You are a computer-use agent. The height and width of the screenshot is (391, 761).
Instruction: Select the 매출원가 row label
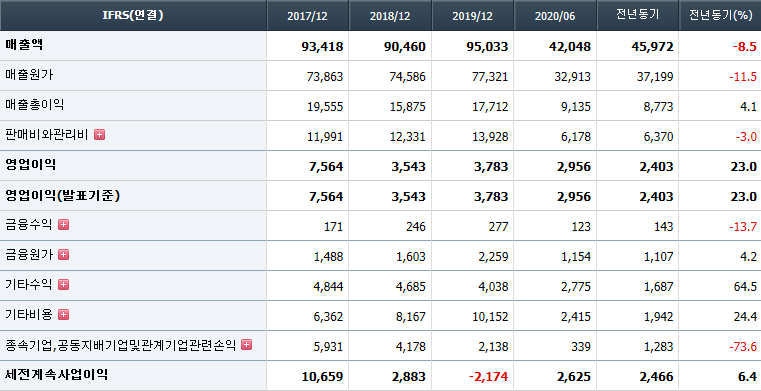tap(29, 75)
